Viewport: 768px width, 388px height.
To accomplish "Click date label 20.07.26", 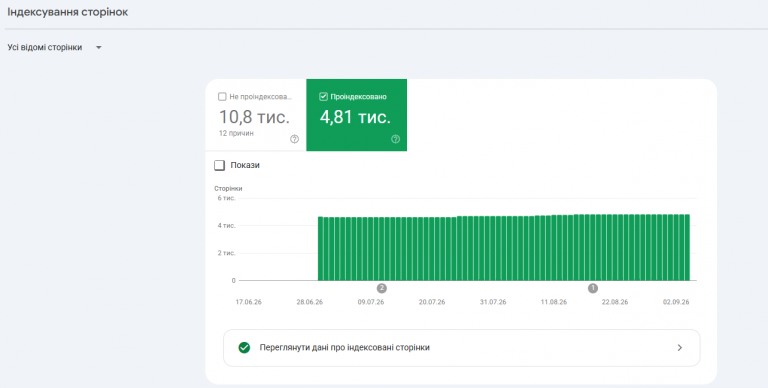I will tap(432, 302).
